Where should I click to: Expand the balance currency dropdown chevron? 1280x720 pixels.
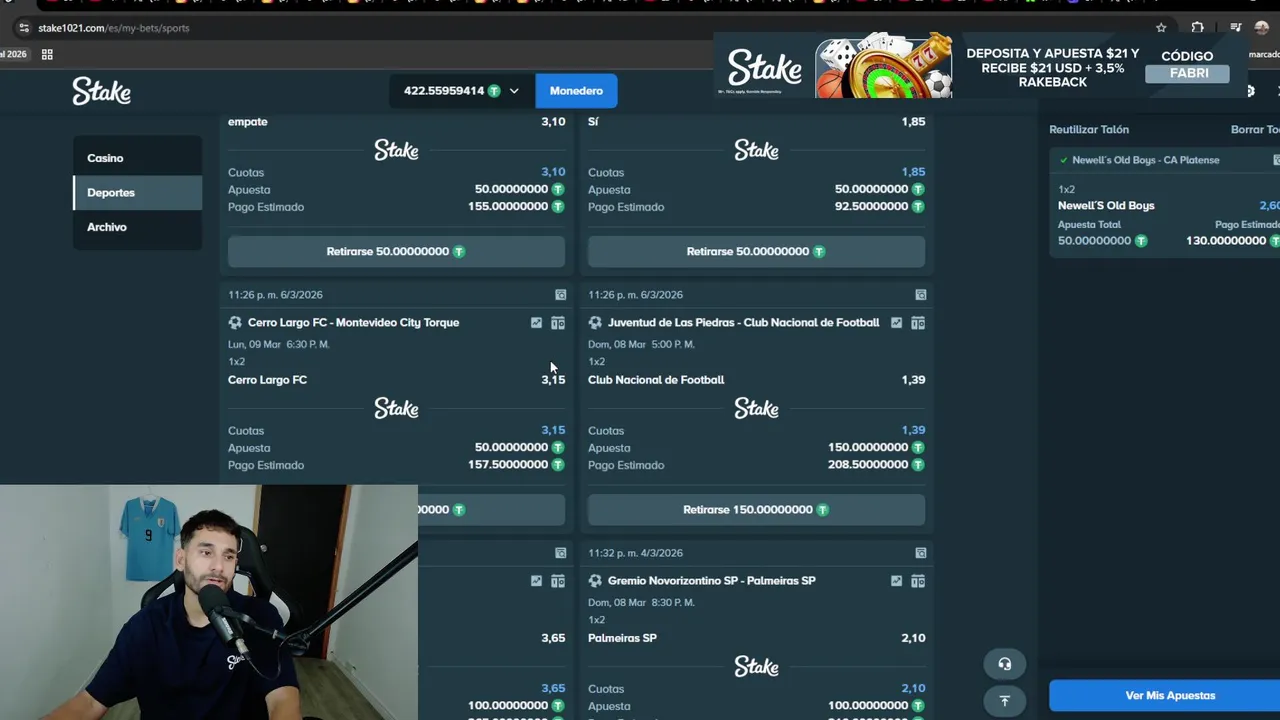click(514, 91)
